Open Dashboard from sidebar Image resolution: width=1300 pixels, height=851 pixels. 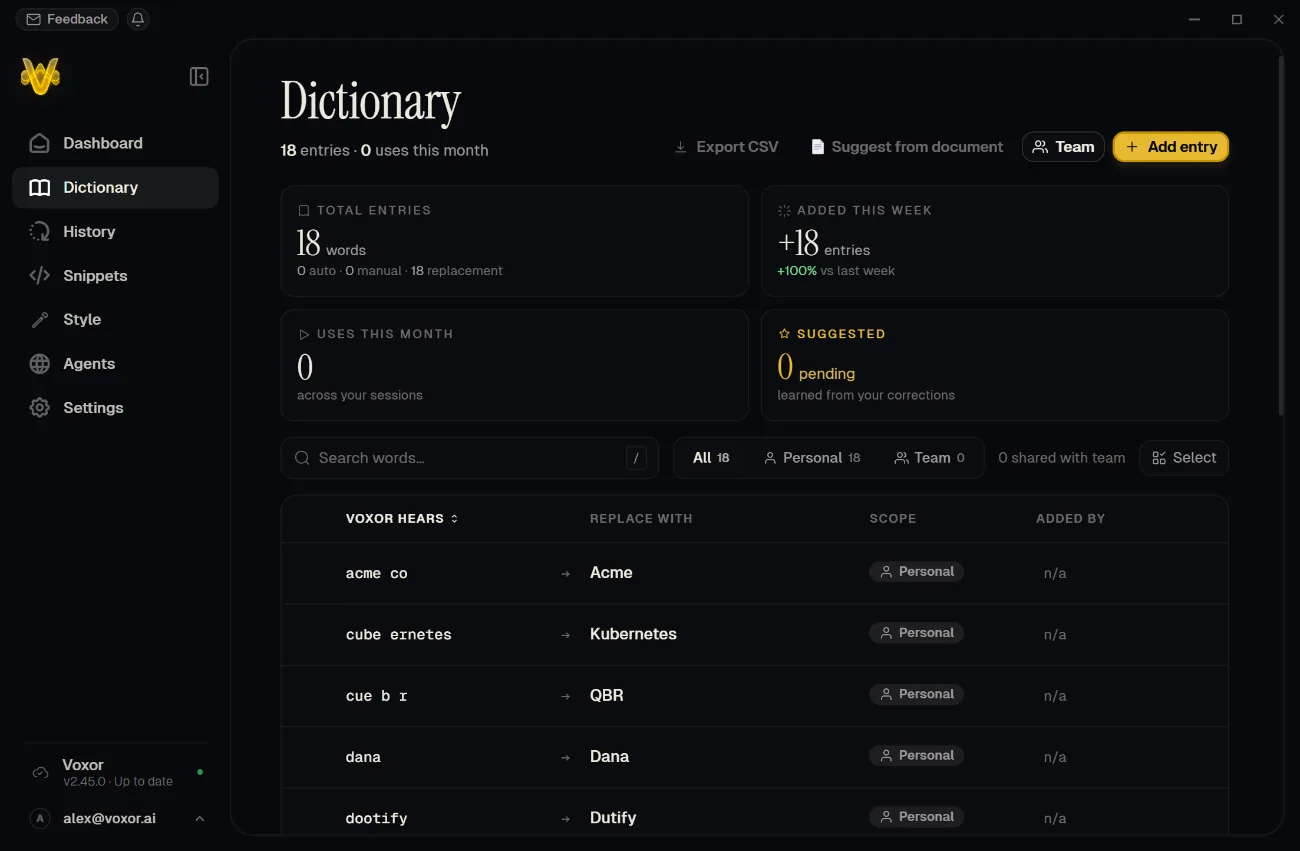[x=115, y=143]
